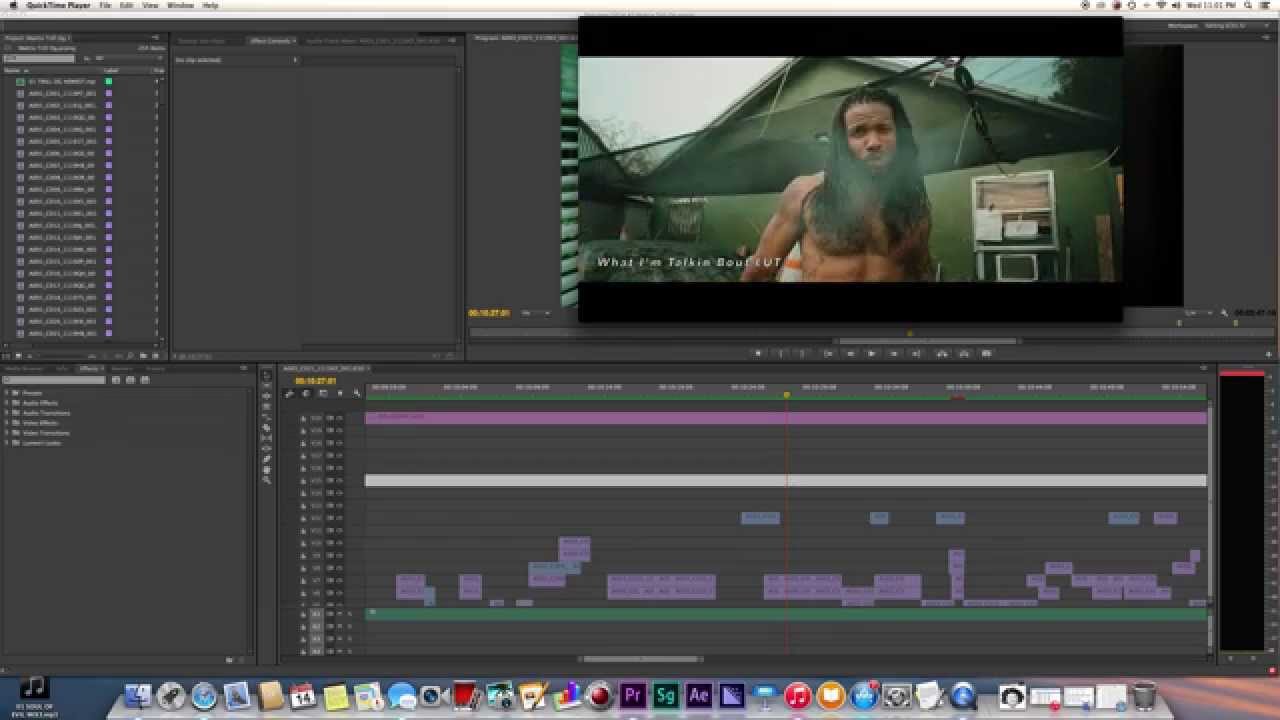The height and width of the screenshot is (720, 1280).
Task: Open the Effects panel menu
Action: pyautogui.click(x=244, y=368)
